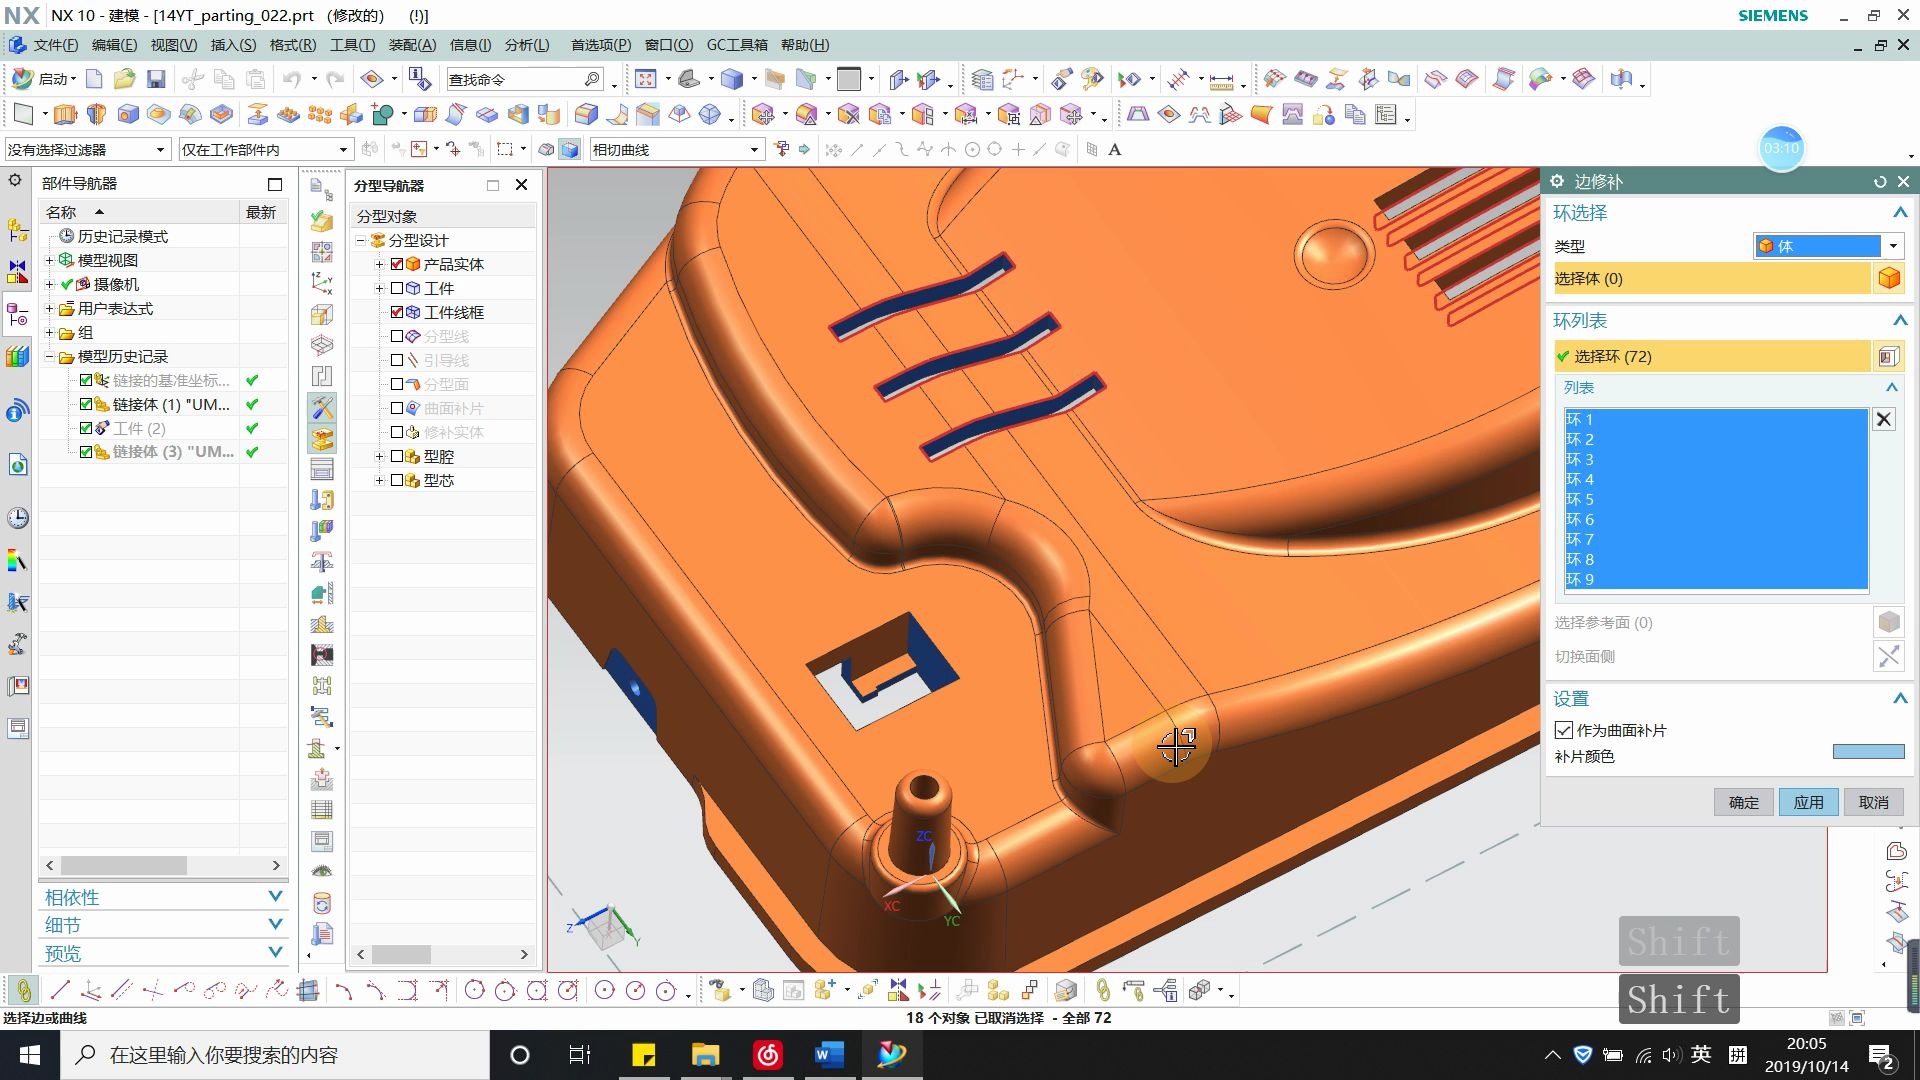This screenshot has width=1920, height=1080.
Task: Remove selected loop with X icon
Action: click(x=1884, y=419)
